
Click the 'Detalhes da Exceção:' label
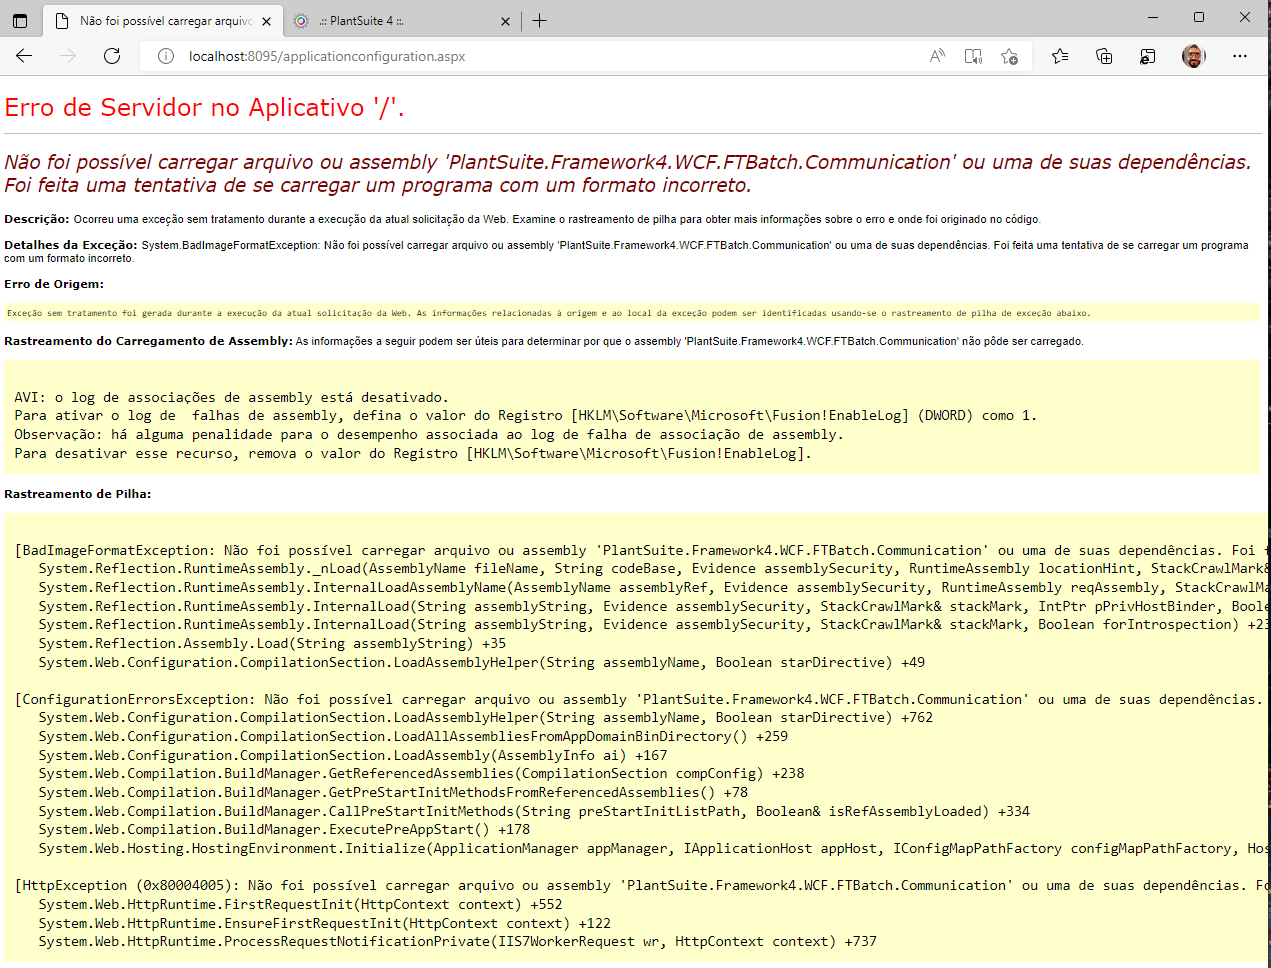pyautogui.click(x=71, y=245)
